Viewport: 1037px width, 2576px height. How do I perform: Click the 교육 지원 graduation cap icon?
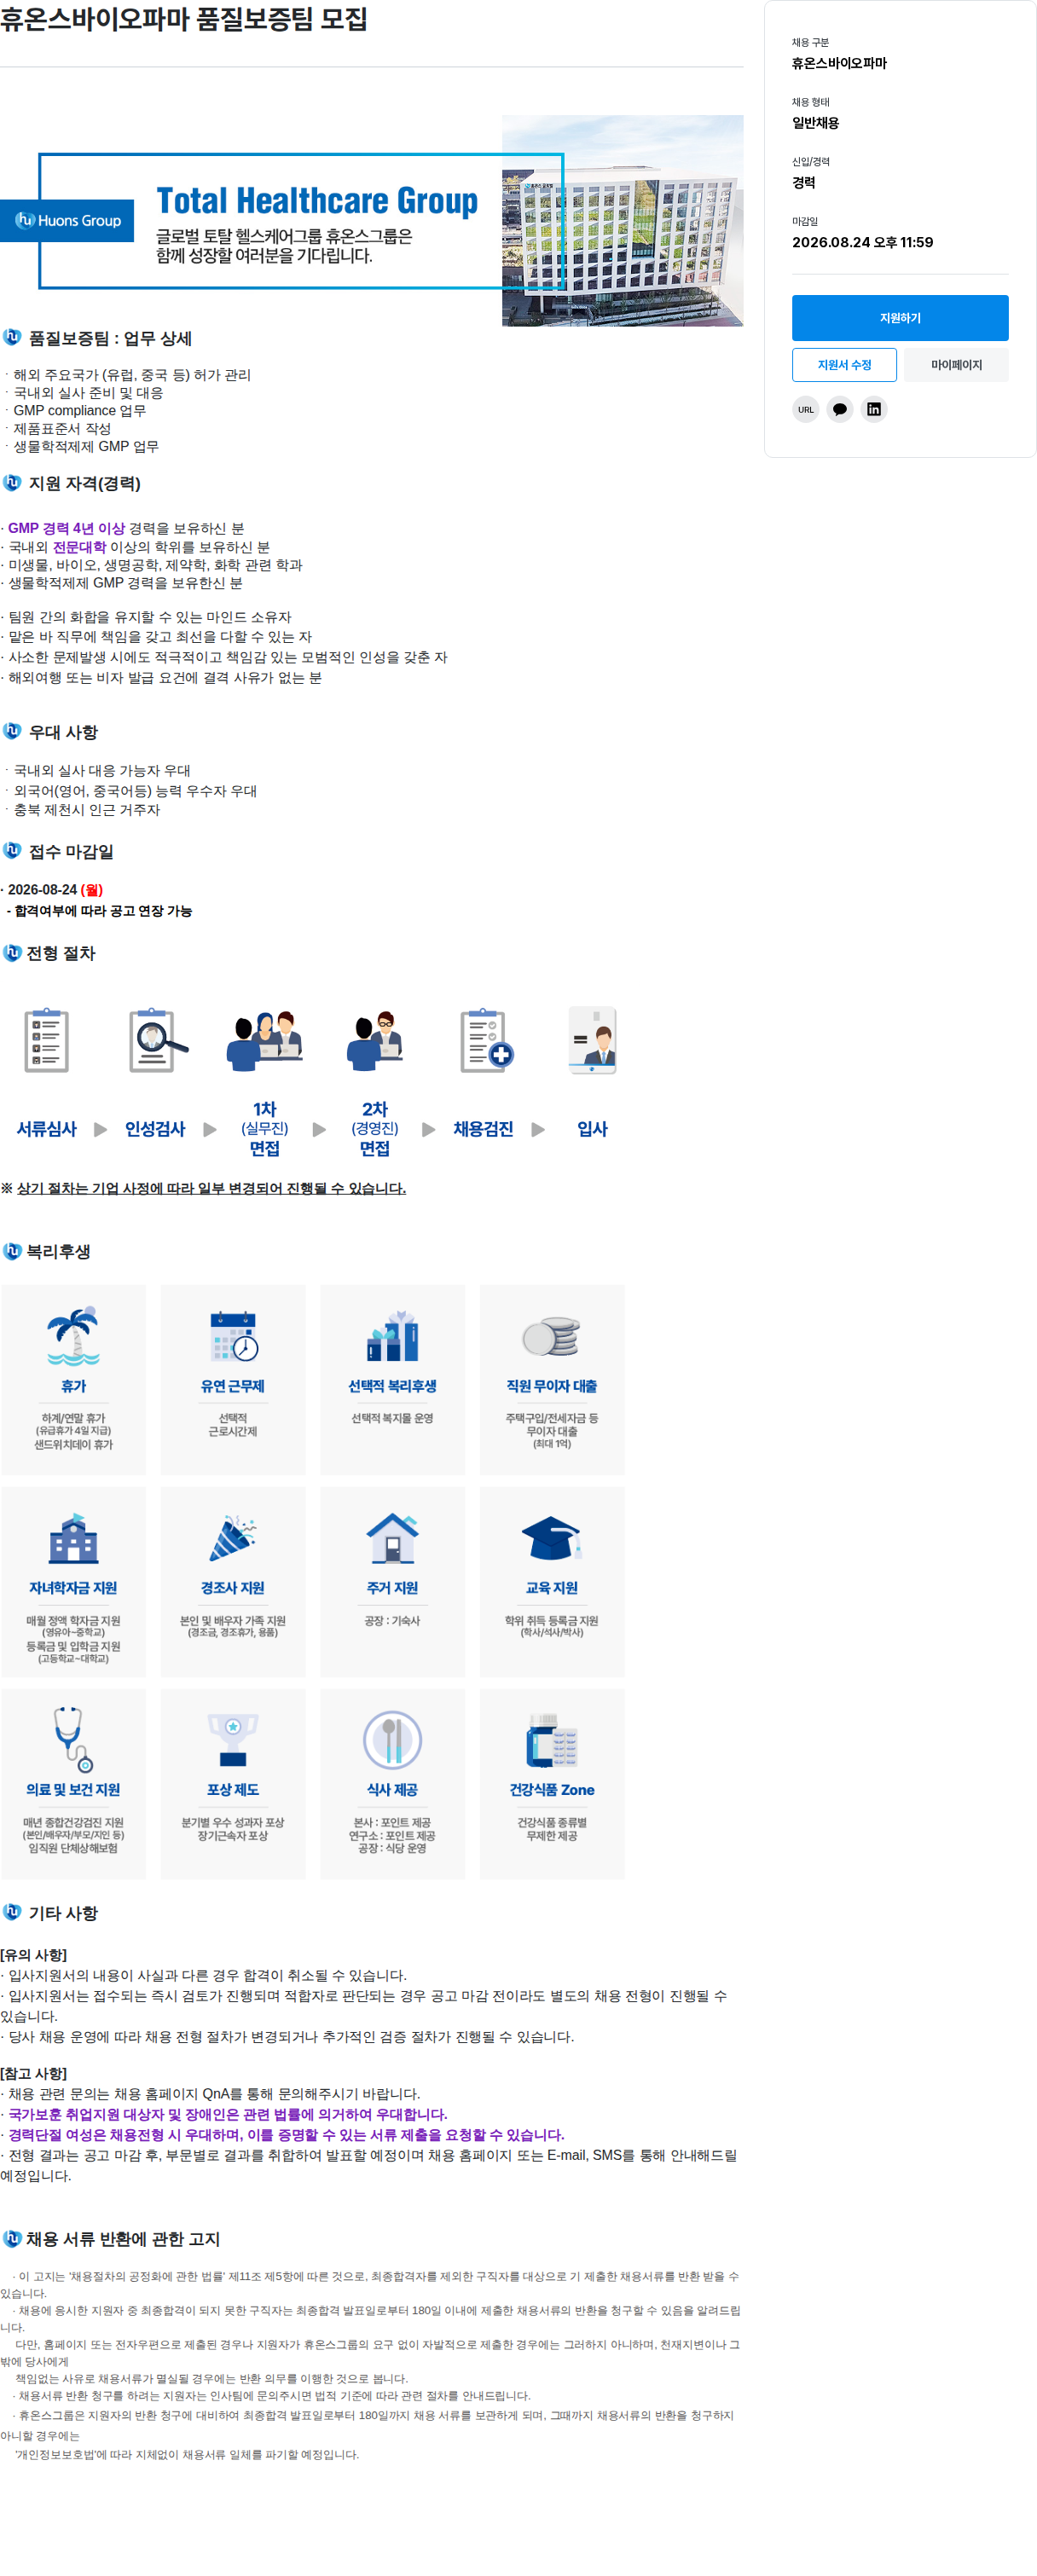(551, 1538)
